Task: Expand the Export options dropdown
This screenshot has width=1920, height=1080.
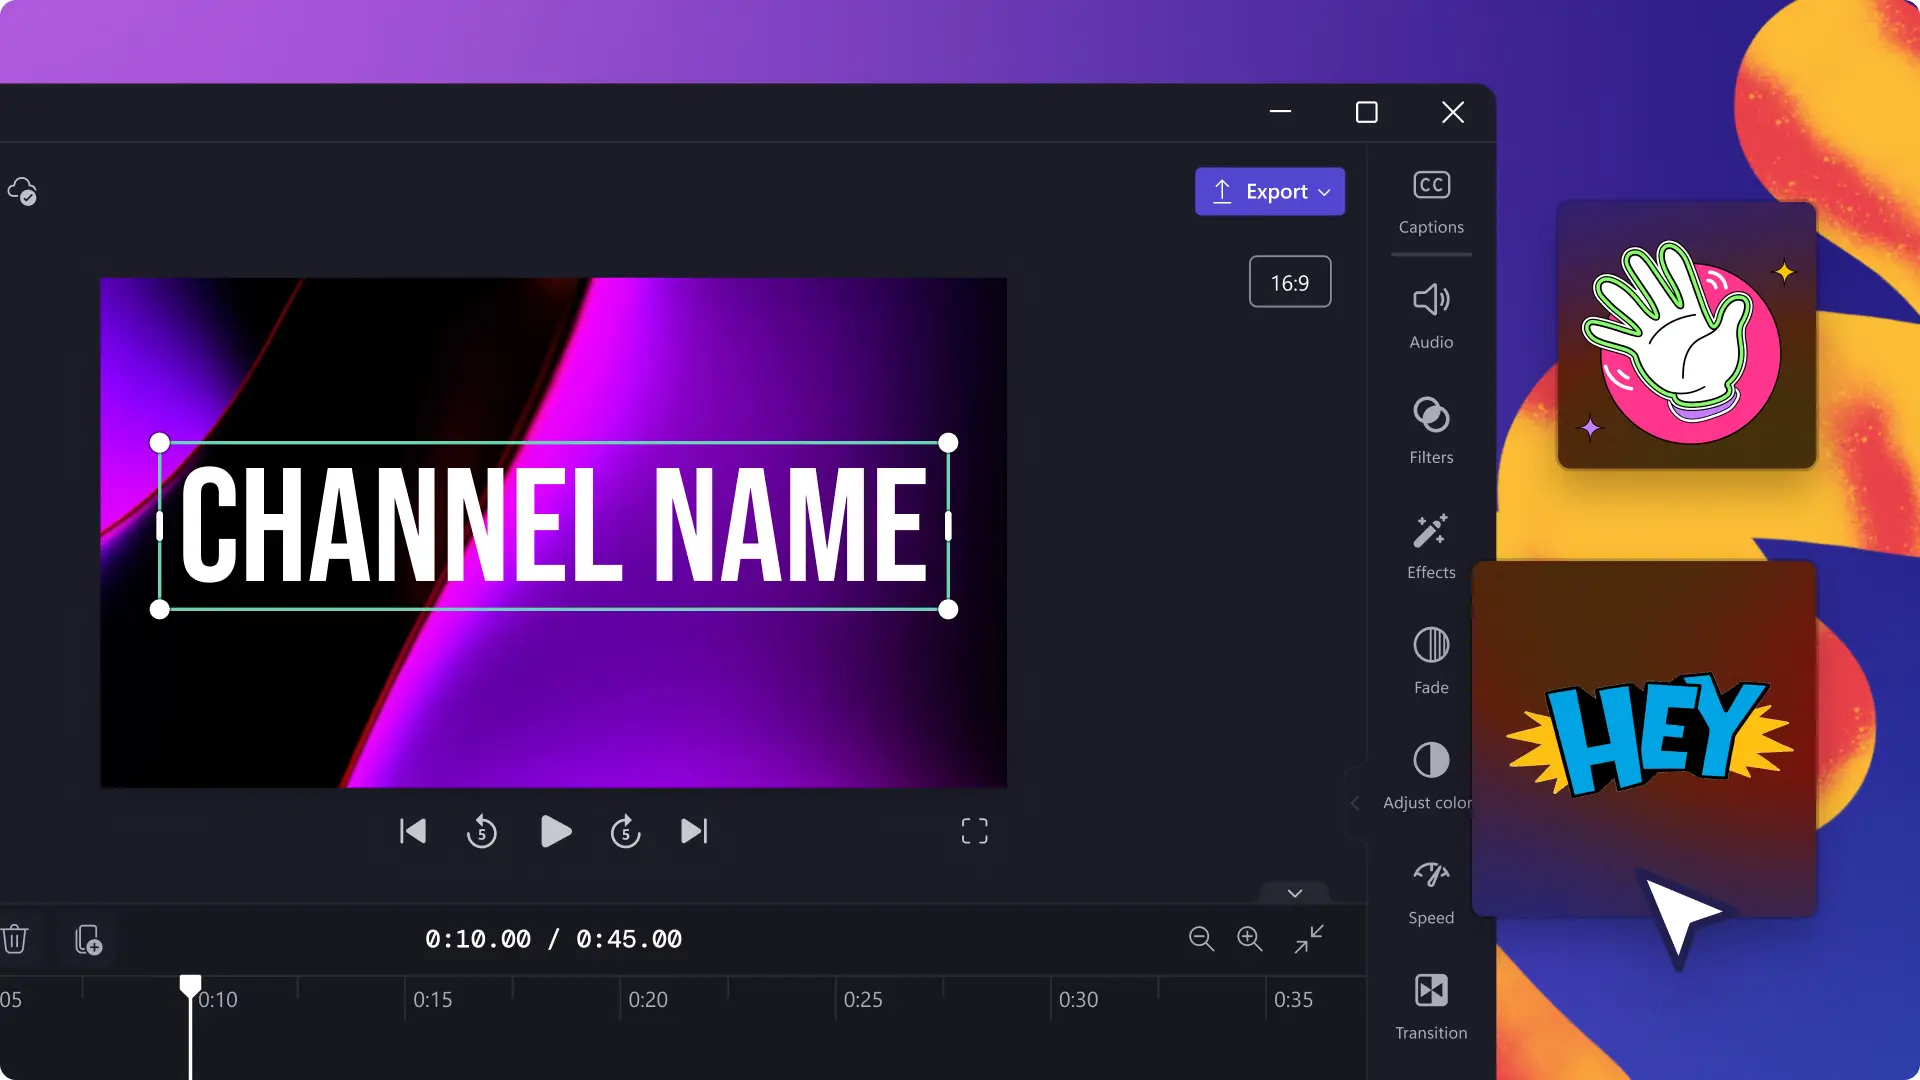Action: point(1325,191)
